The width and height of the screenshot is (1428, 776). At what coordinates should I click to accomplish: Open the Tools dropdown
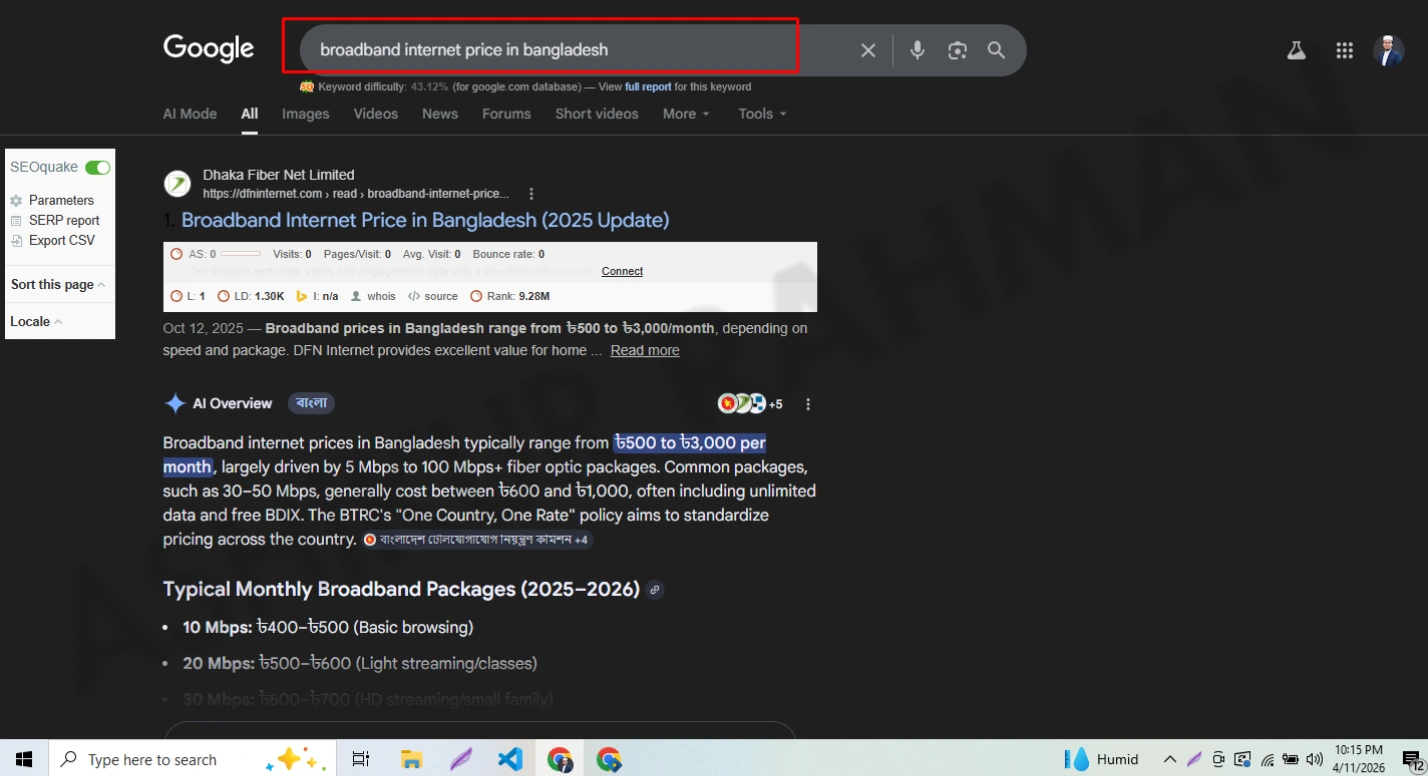point(762,114)
